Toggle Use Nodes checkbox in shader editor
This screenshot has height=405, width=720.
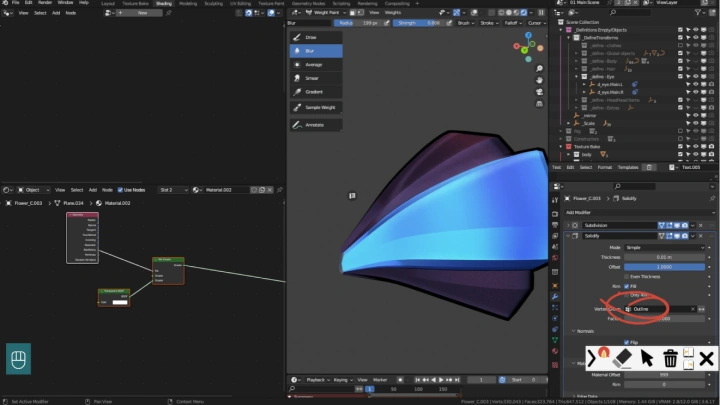(121, 189)
